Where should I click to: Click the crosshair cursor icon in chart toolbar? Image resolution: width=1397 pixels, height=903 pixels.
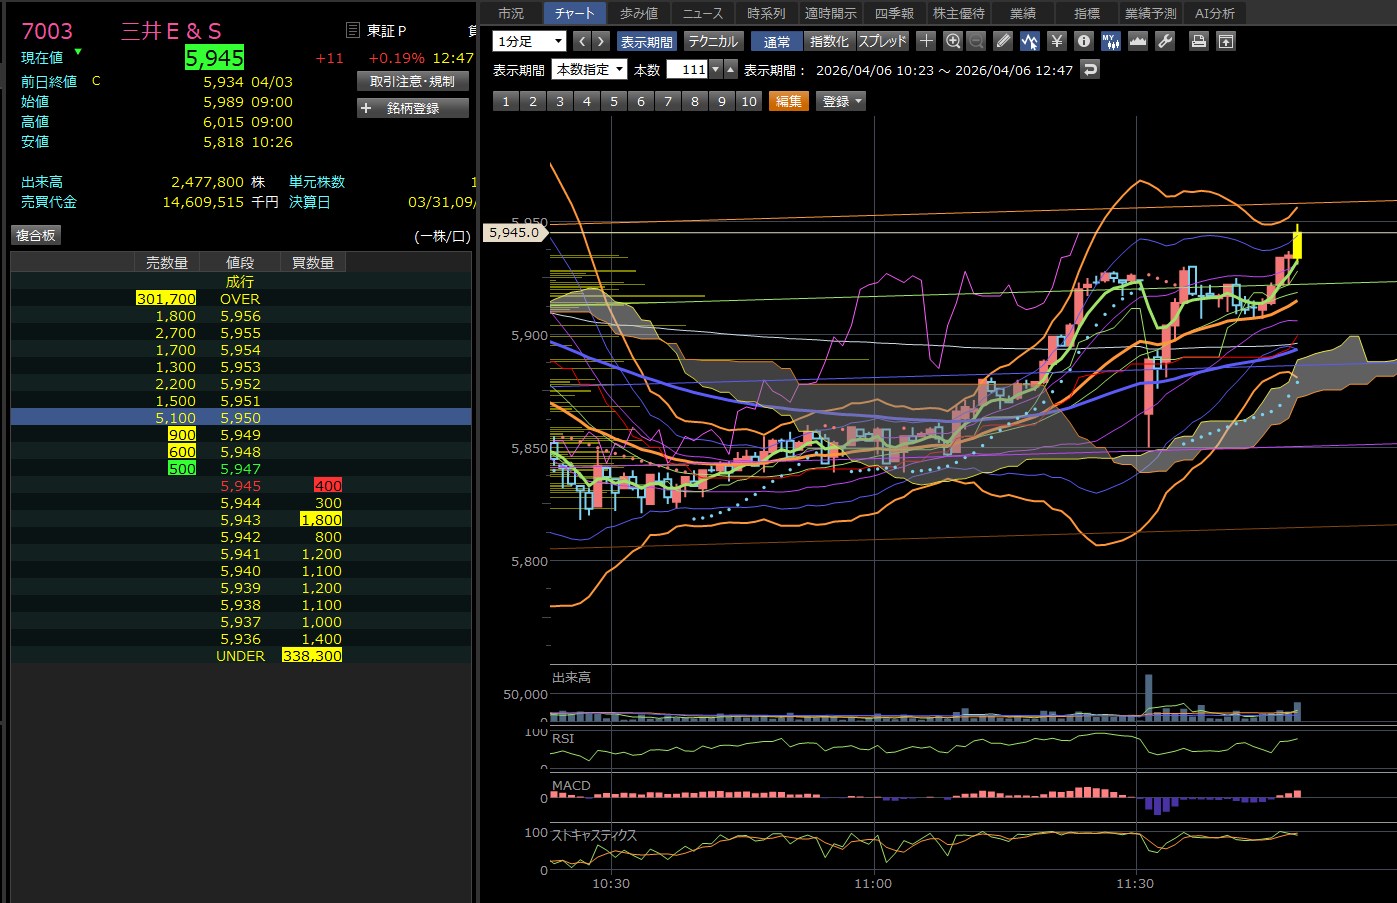click(926, 41)
